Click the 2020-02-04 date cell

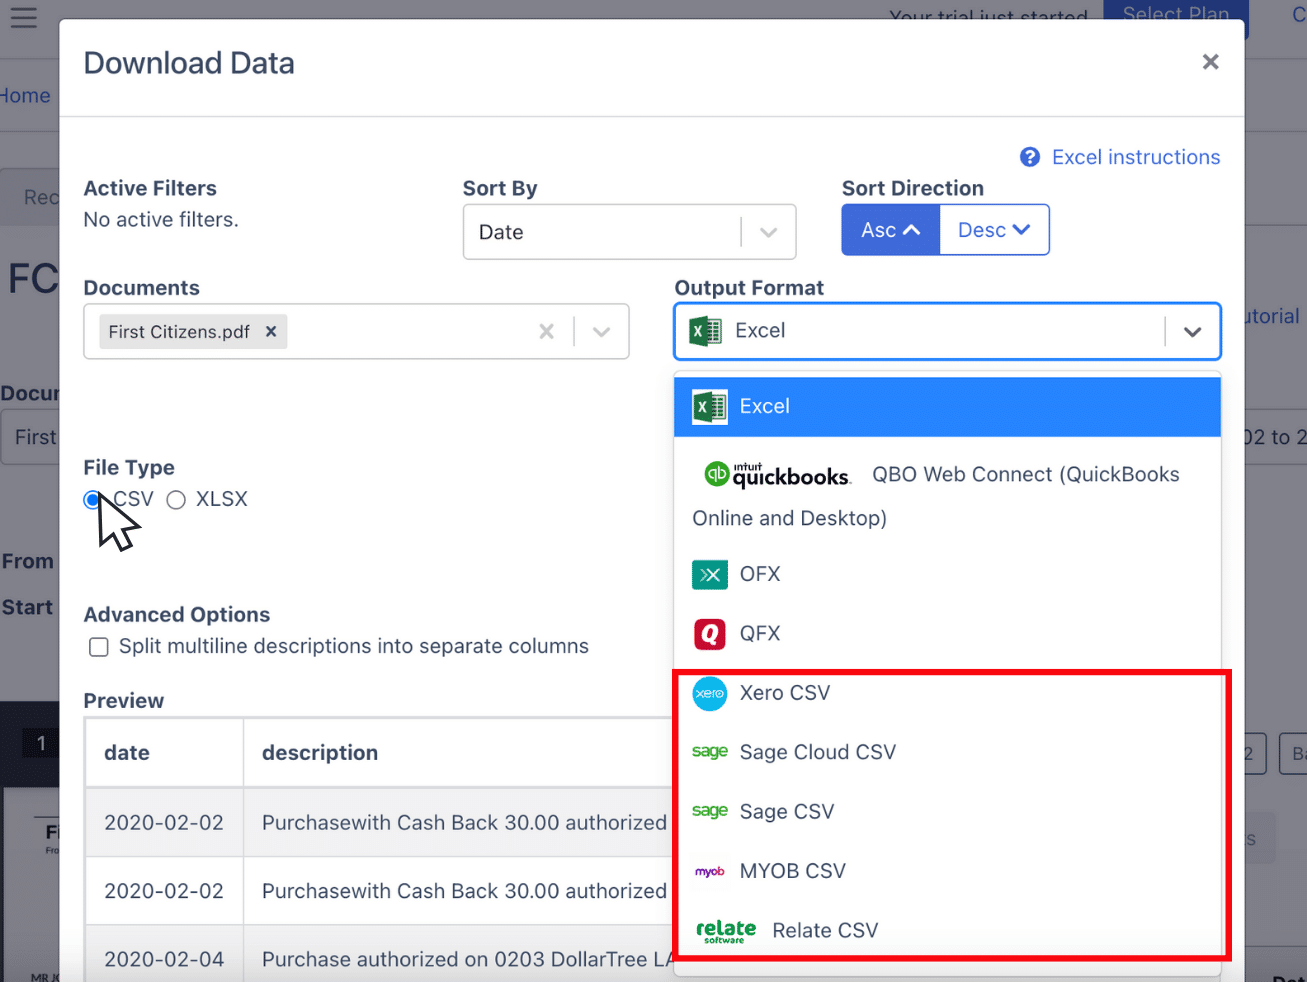[164, 959]
